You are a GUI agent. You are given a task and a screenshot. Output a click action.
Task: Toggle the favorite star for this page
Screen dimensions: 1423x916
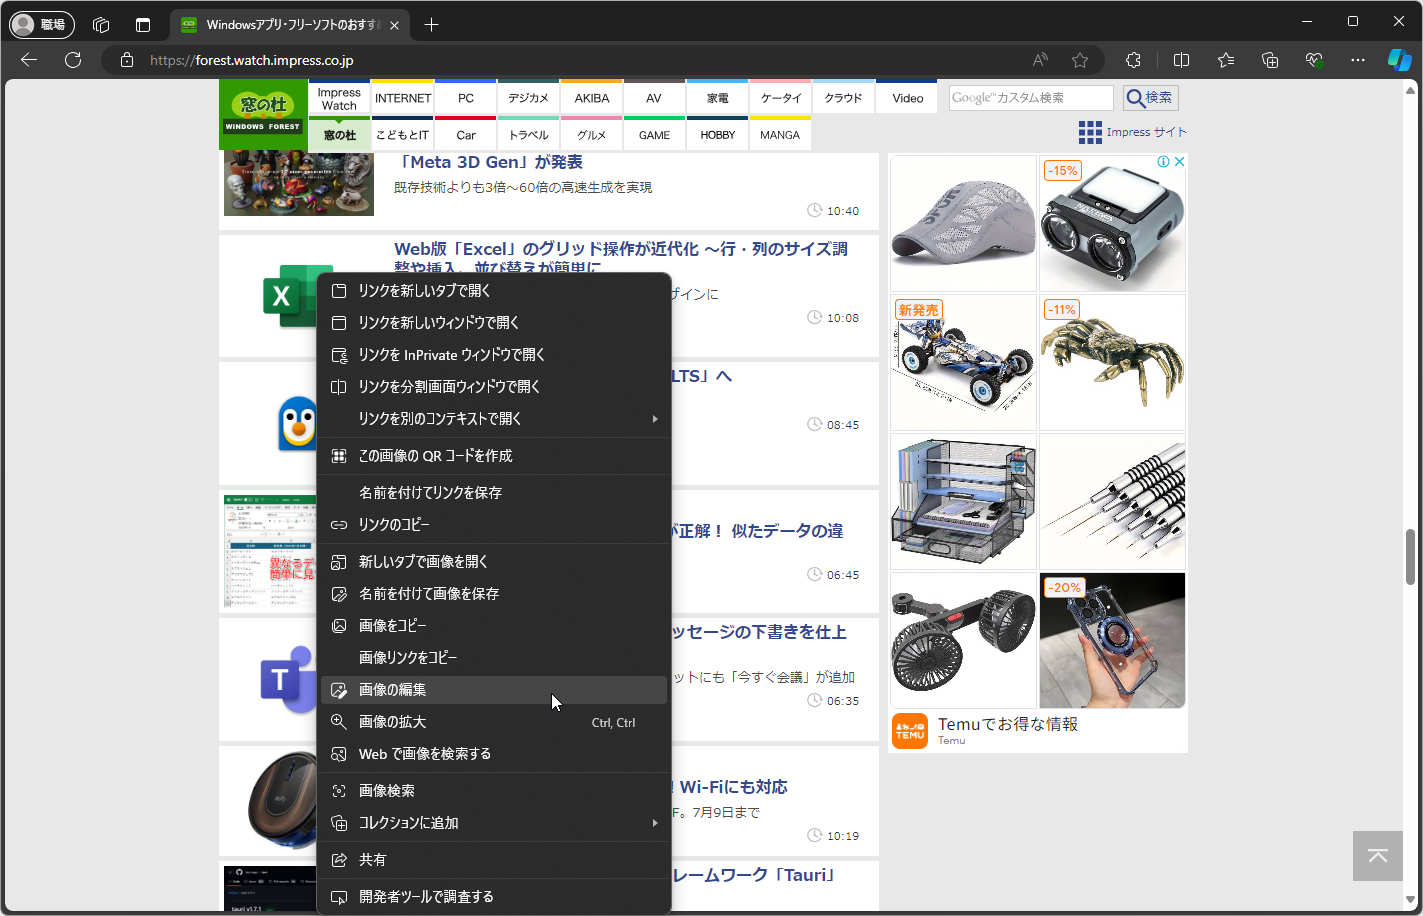click(x=1080, y=60)
